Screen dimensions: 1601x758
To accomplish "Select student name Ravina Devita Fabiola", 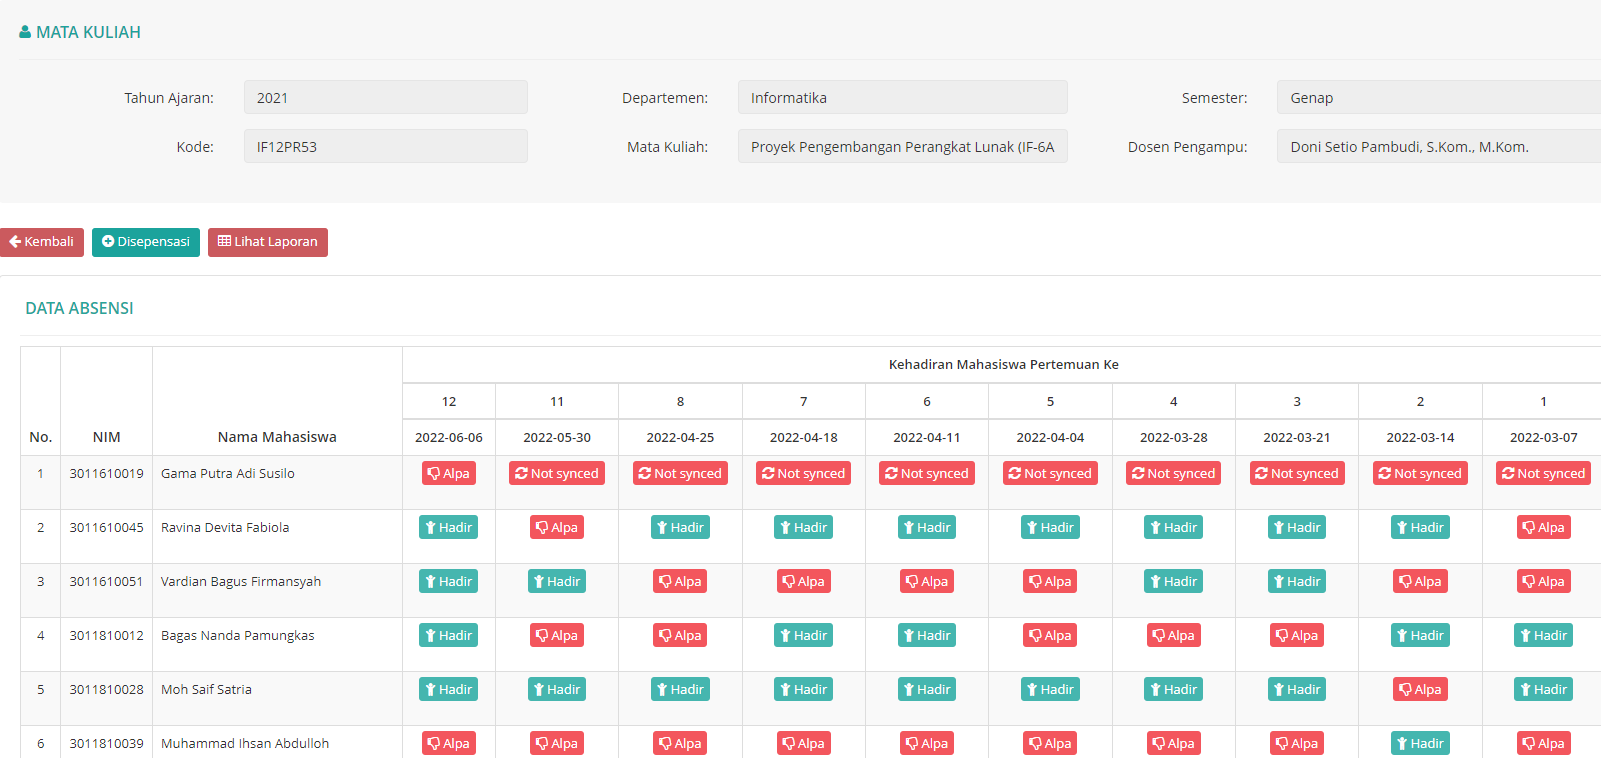I will click(225, 527).
